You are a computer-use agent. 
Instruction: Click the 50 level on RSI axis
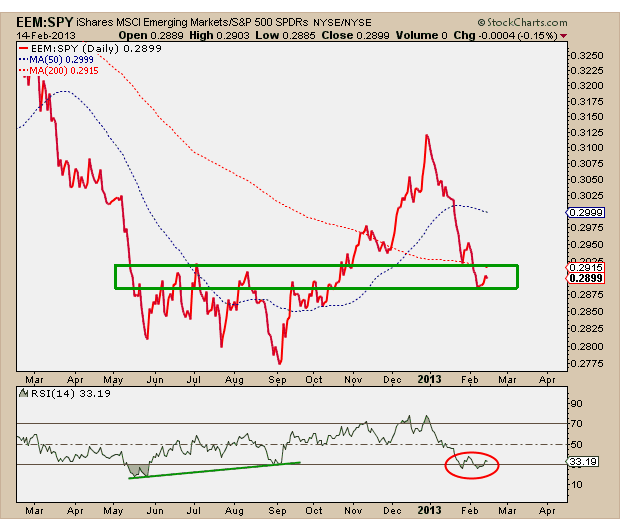[576, 444]
